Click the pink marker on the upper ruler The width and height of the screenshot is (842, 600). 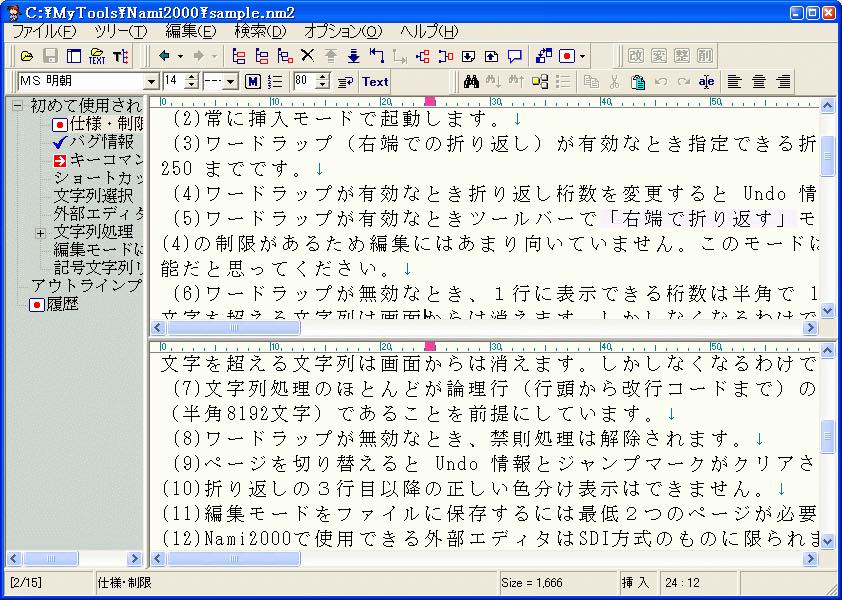pos(430,101)
